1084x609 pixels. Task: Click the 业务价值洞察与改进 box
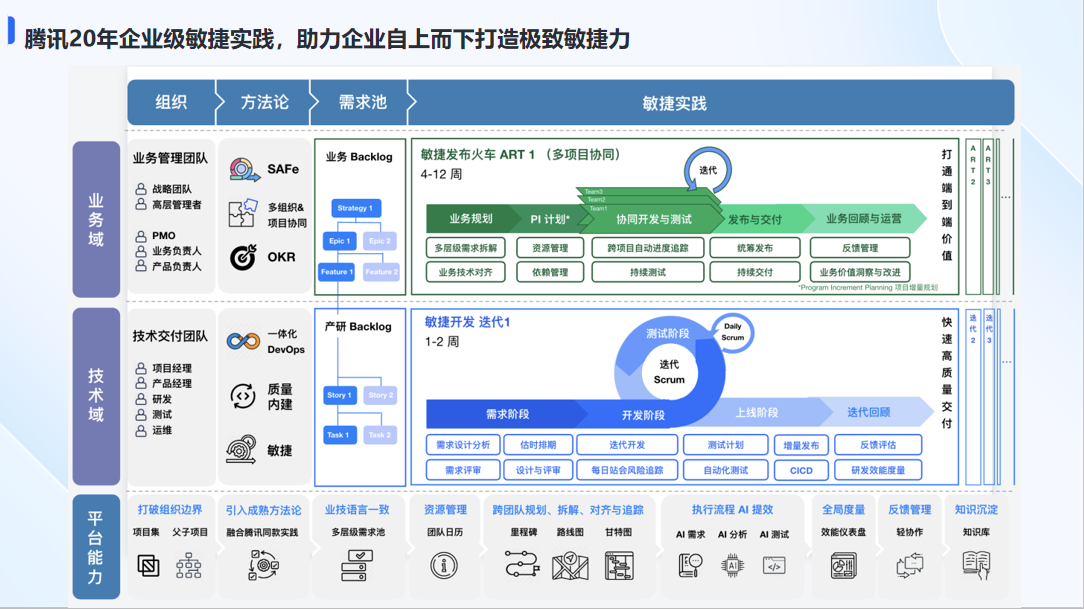point(860,272)
